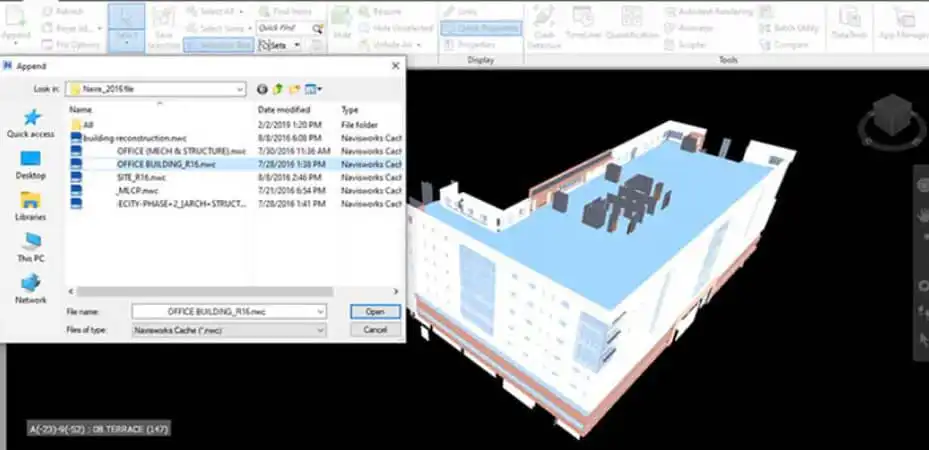Go back using the dialog's back arrow icon

(x=262, y=89)
